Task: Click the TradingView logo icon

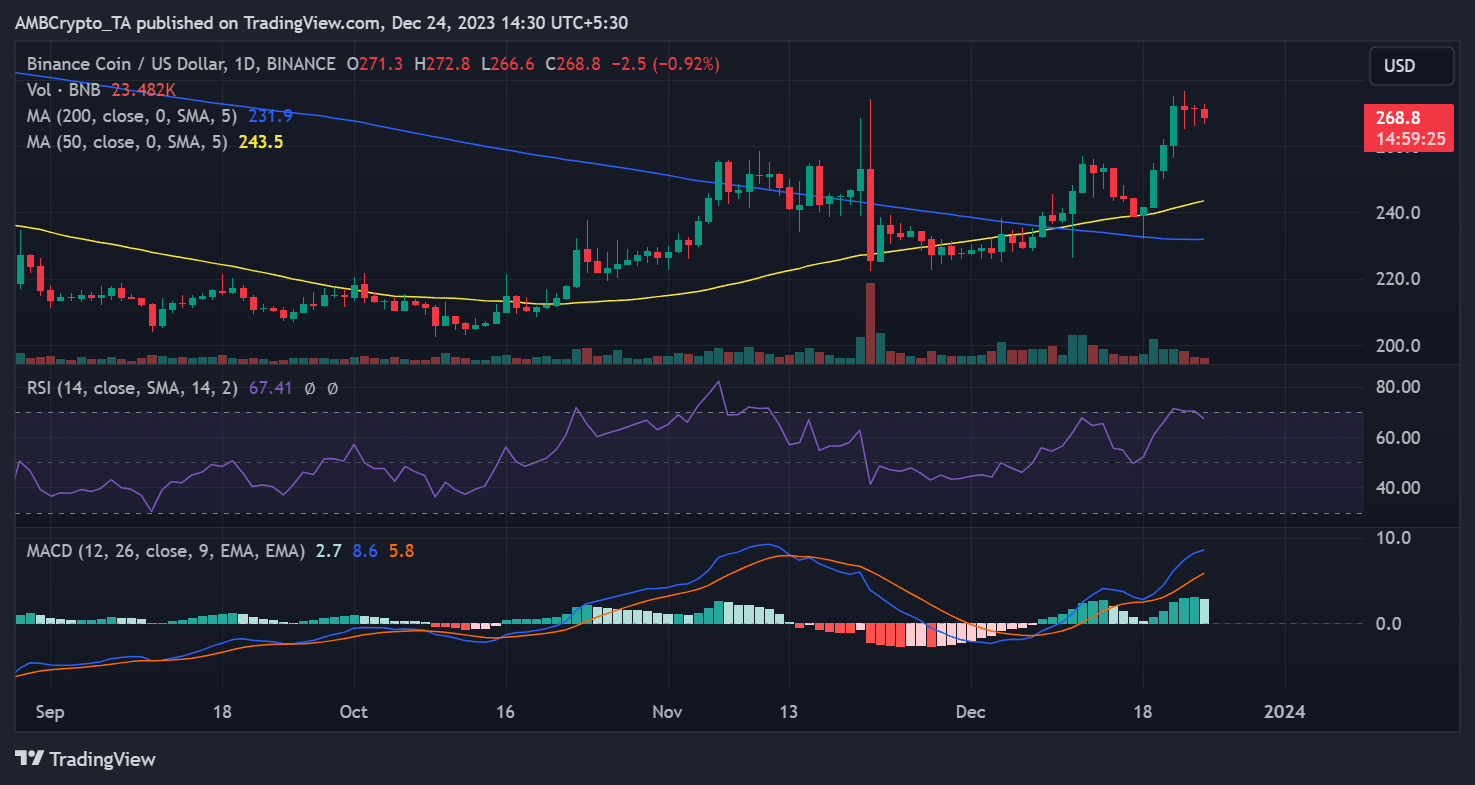Action: click(28, 759)
